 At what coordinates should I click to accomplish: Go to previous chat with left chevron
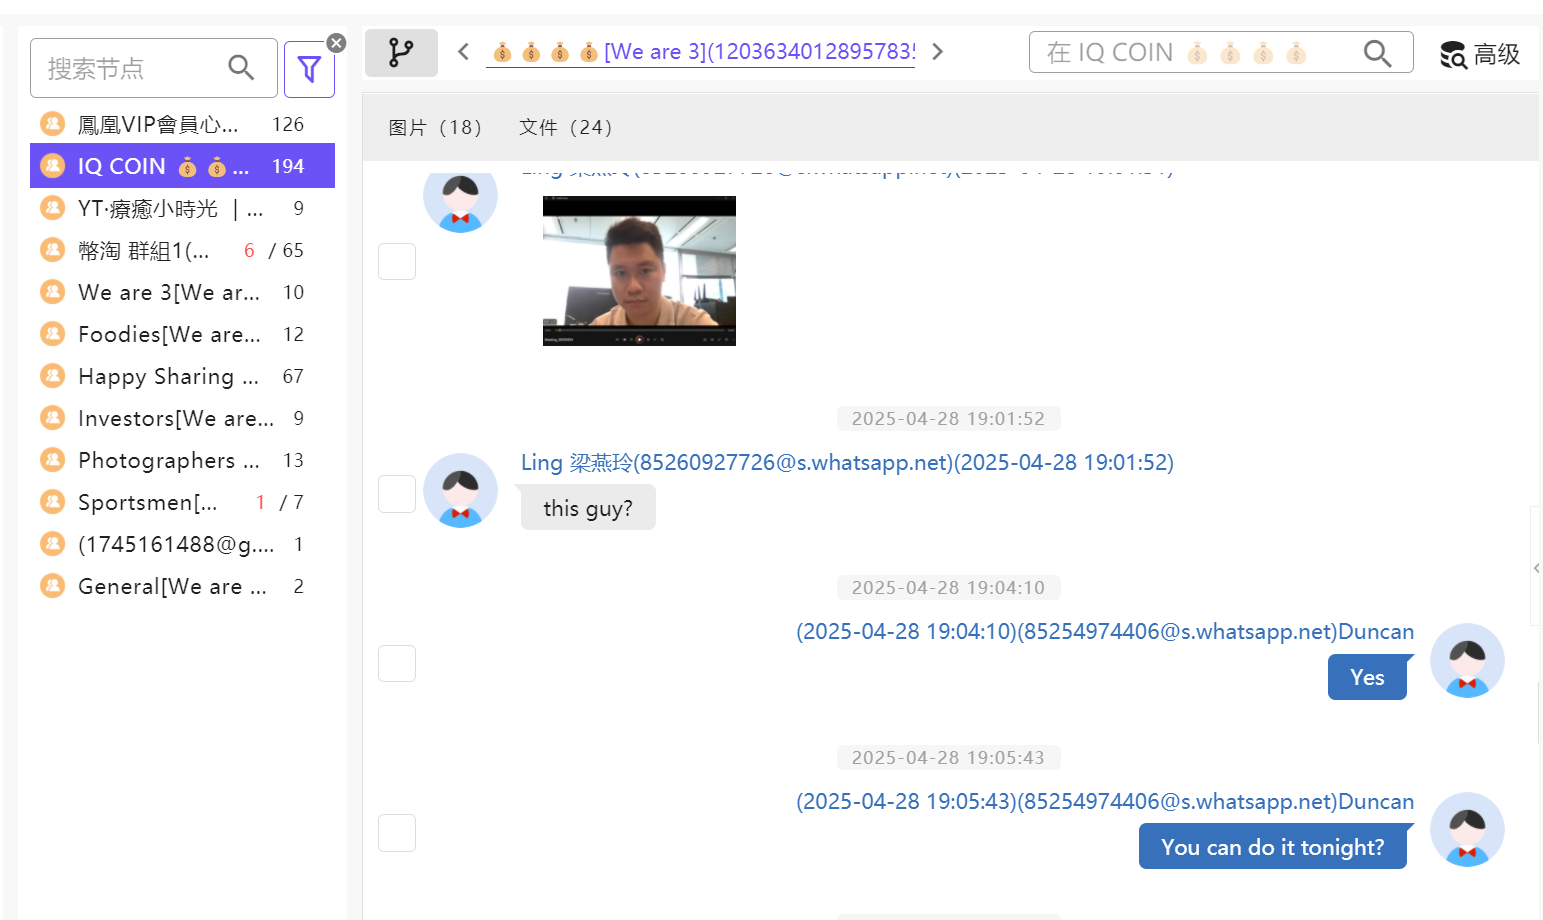click(x=463, y=52)
